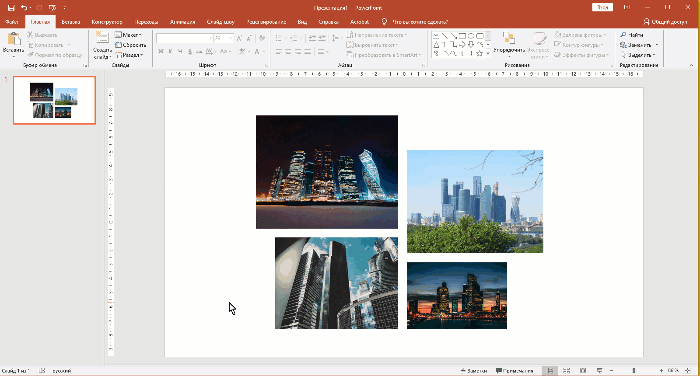Click the numbered list icon
This screenshot has width=700, height=376.
pyautogui.click(x=295, y=38)
